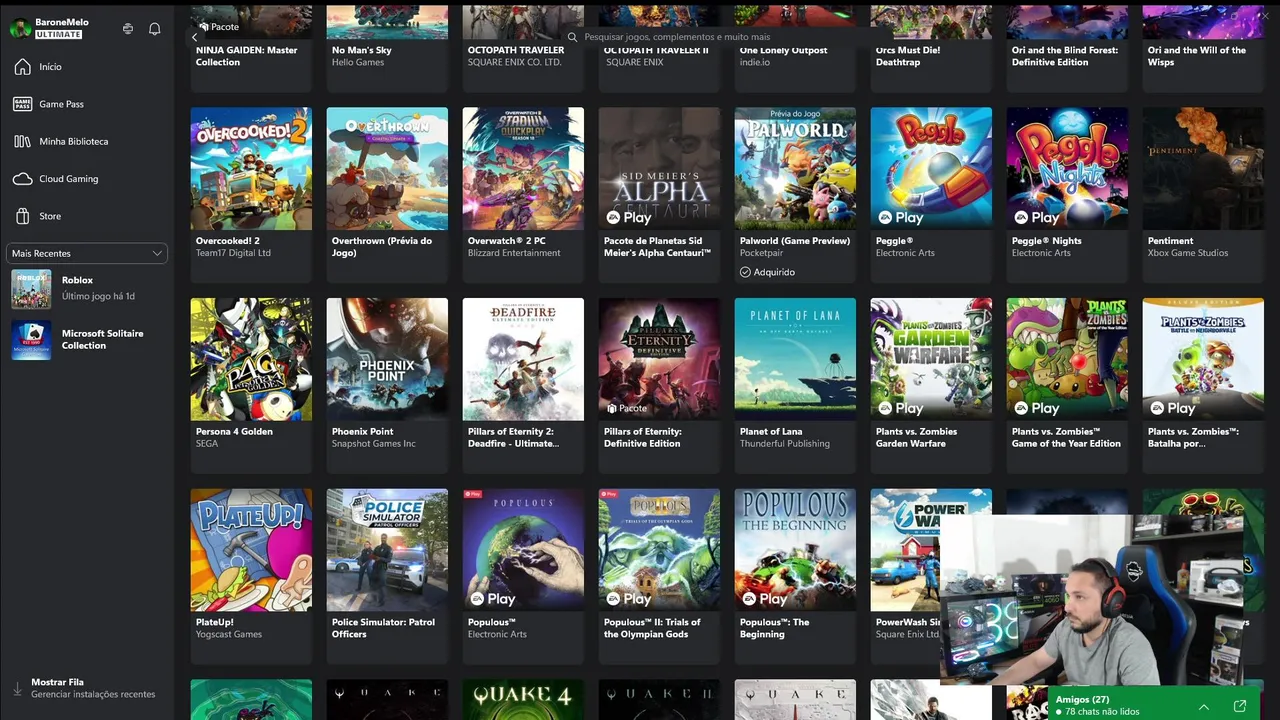The image size is (1280, 720).
Task: Click the Cloud Gaming cloud icon
Action: 22,179
